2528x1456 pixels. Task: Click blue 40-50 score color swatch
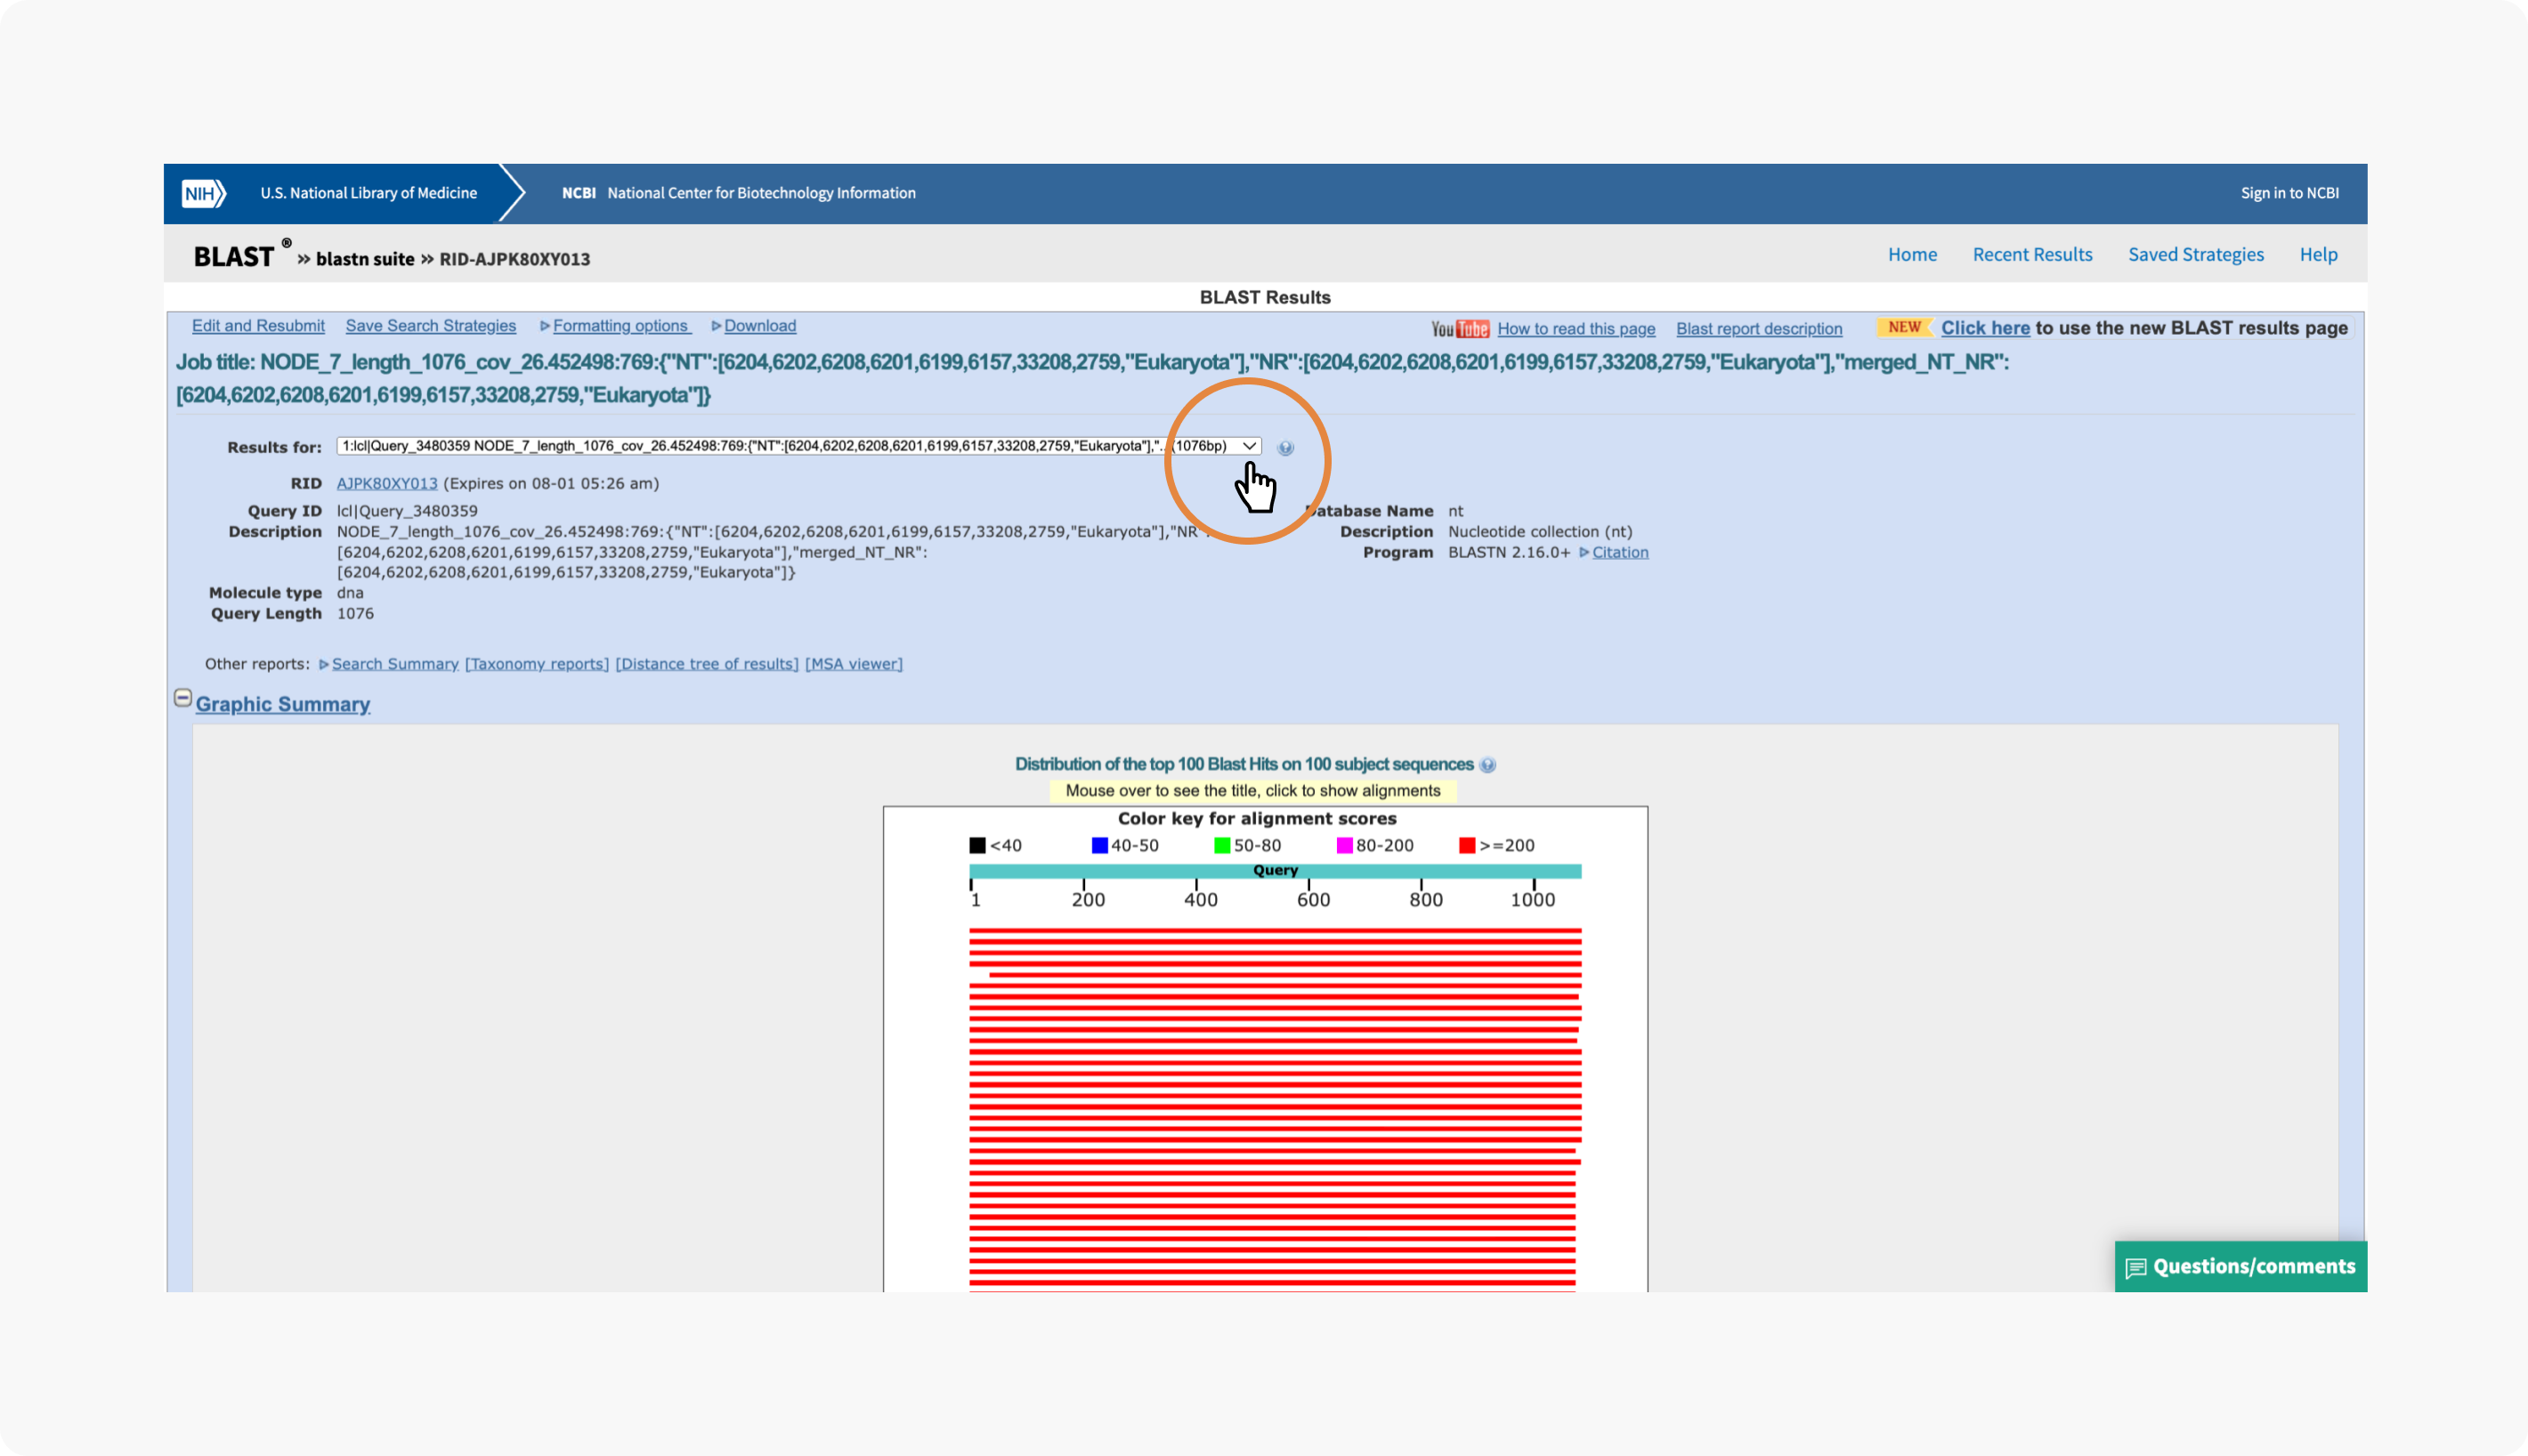pos(1100,846)
